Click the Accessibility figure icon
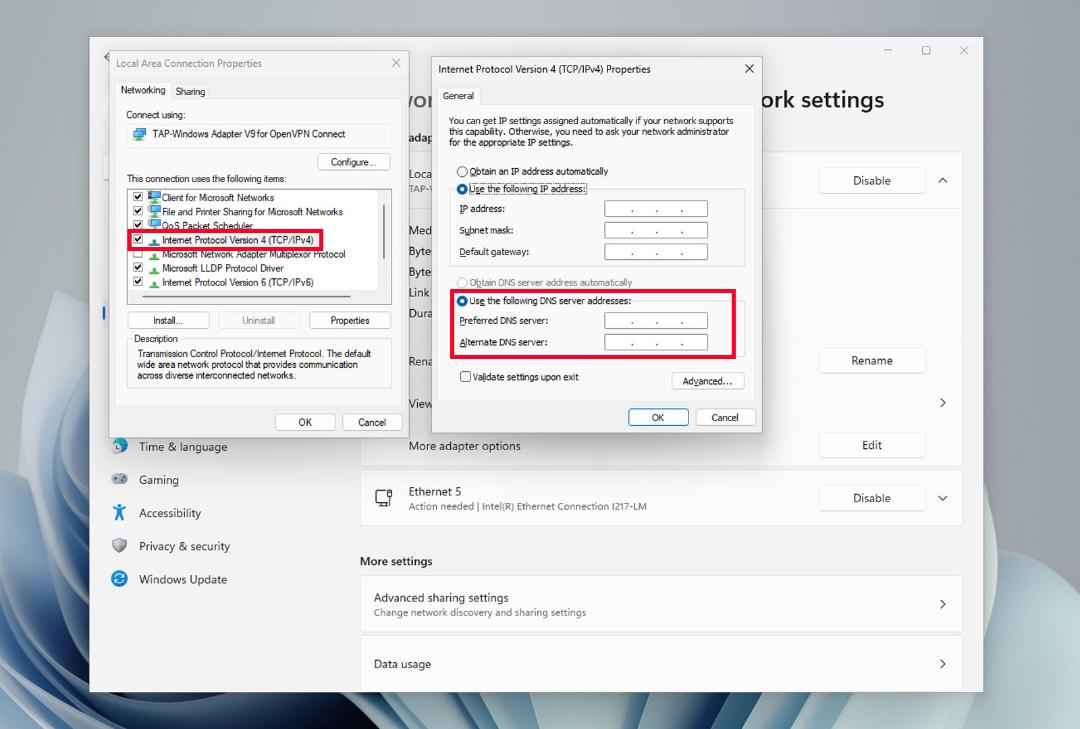This screenshot has height=729, width=1080. (x=119, y=512)
